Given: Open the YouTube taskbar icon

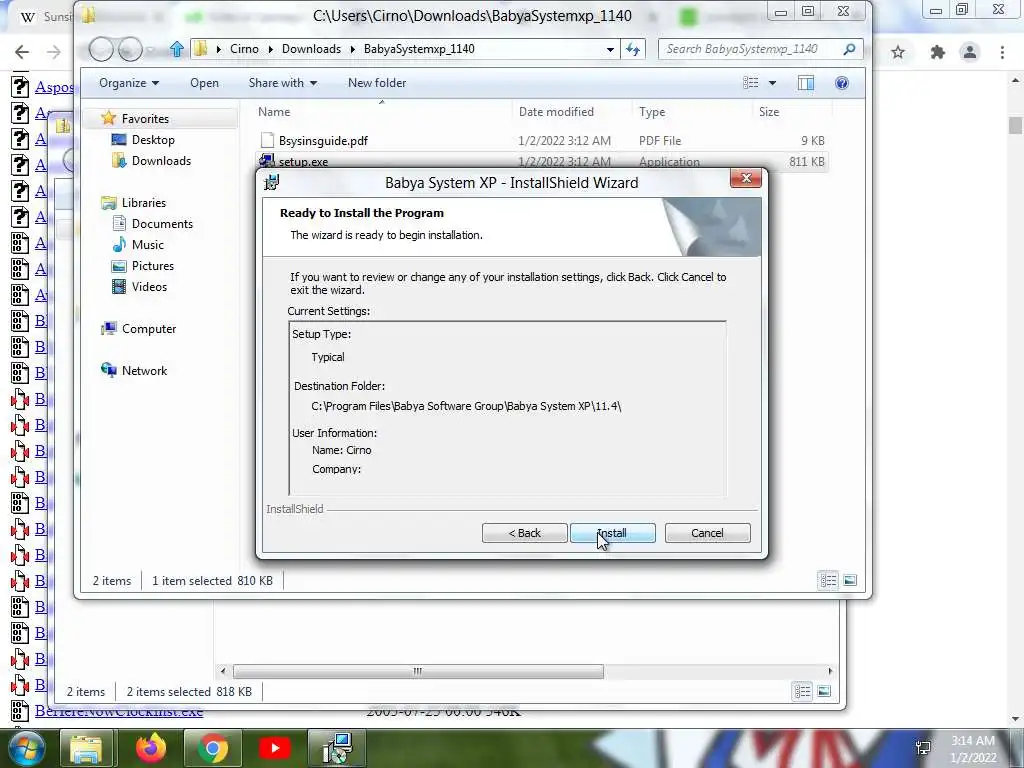Looking at the screenshot, I should click(x=274, y=748).
